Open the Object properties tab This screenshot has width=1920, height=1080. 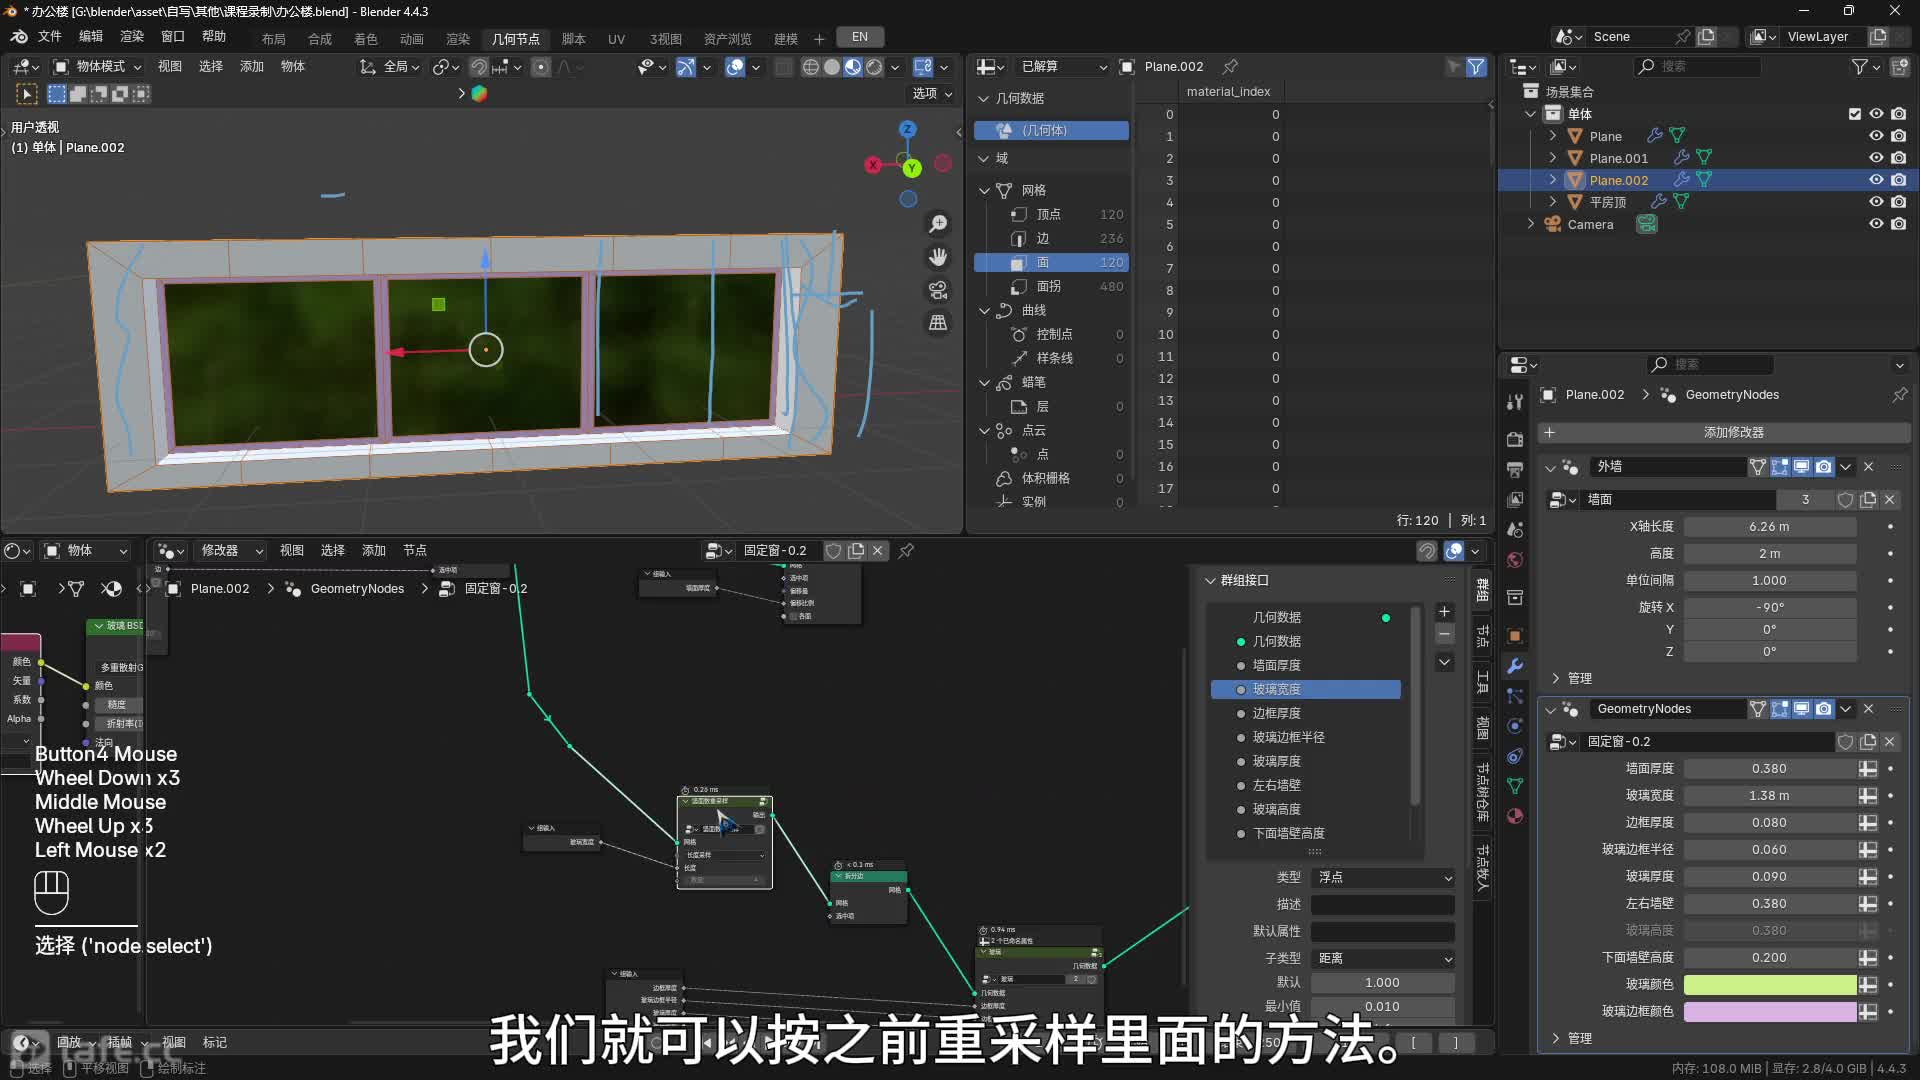point(1515,636)
